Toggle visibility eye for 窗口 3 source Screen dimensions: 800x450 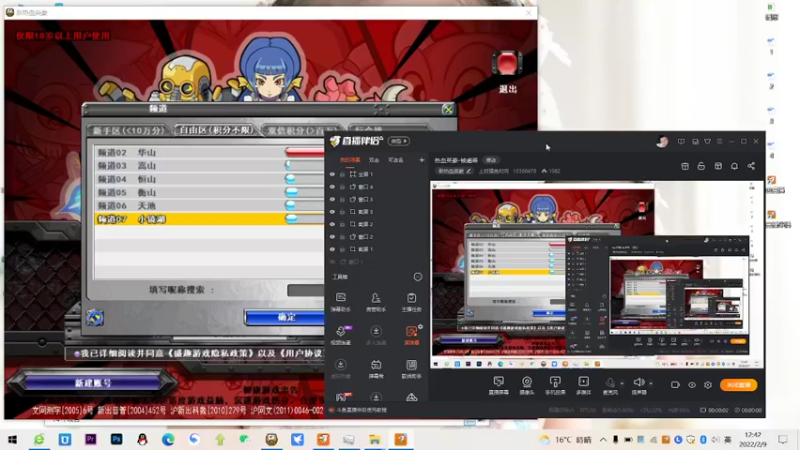pos(332,199)
